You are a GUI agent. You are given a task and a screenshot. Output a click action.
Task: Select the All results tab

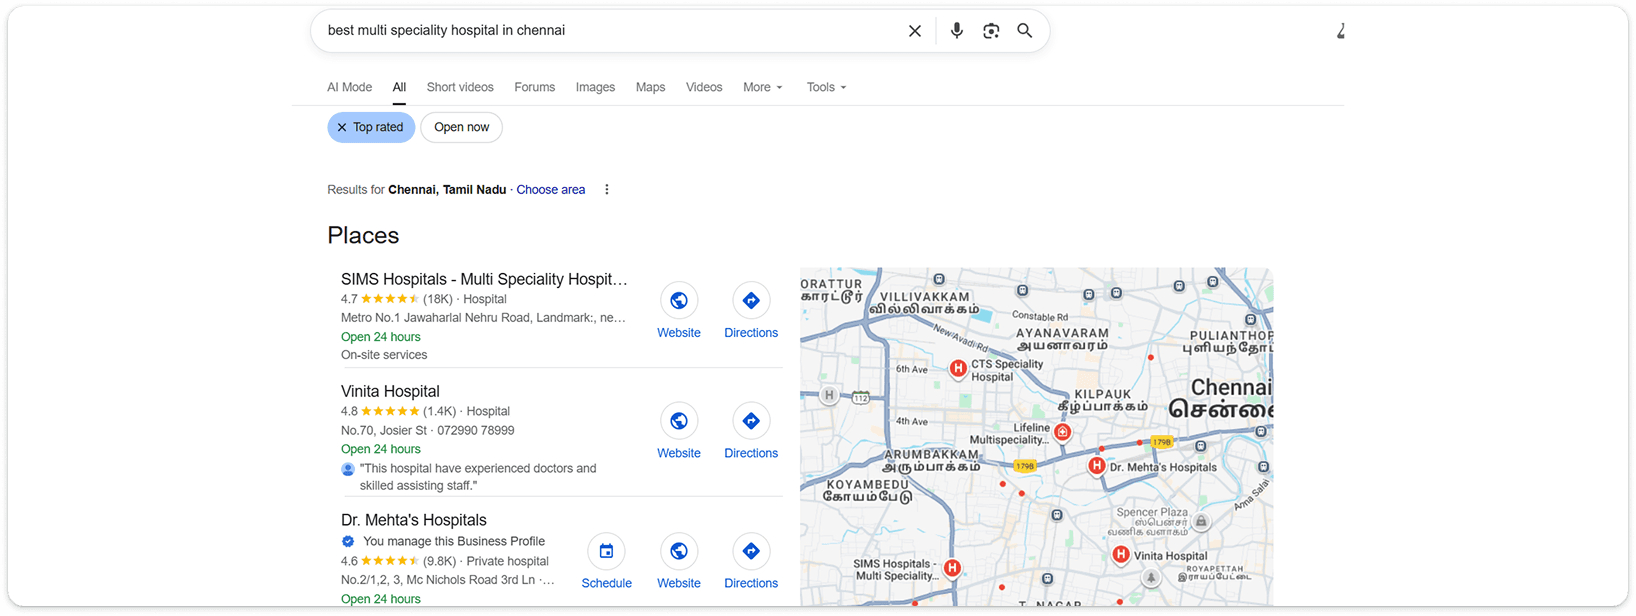pyautogui.click(x=399, y=87)
